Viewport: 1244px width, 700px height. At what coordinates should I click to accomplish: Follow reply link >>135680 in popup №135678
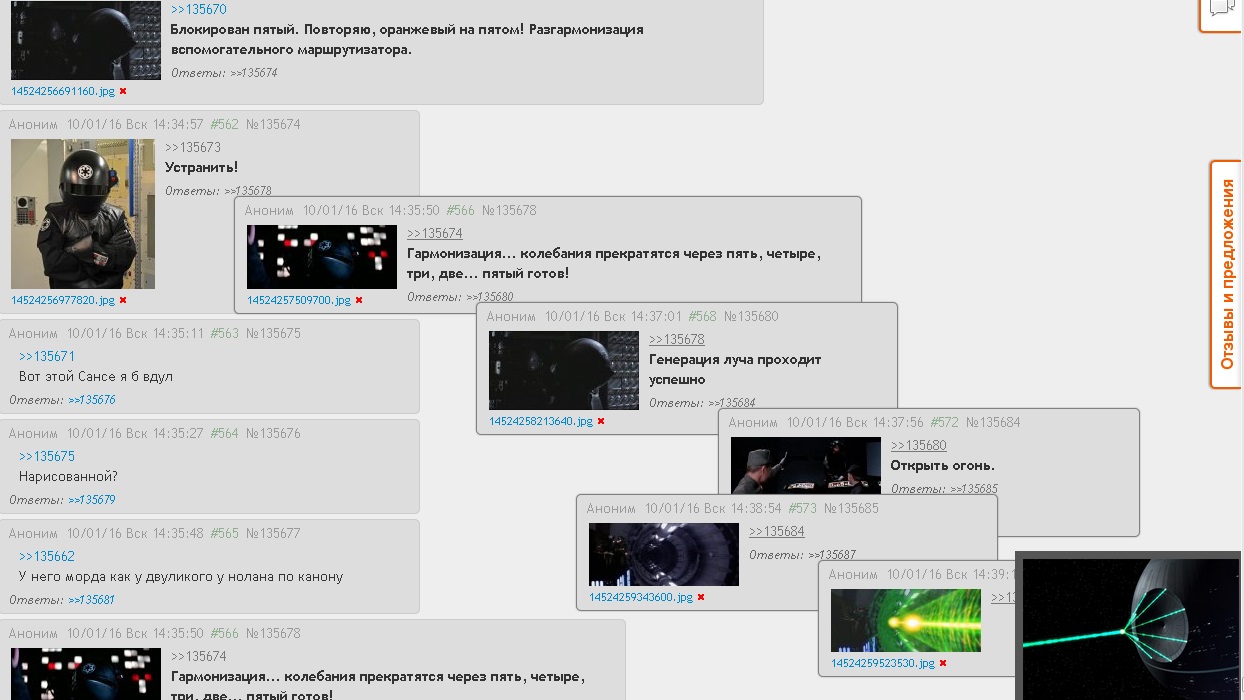click(490, 297)
